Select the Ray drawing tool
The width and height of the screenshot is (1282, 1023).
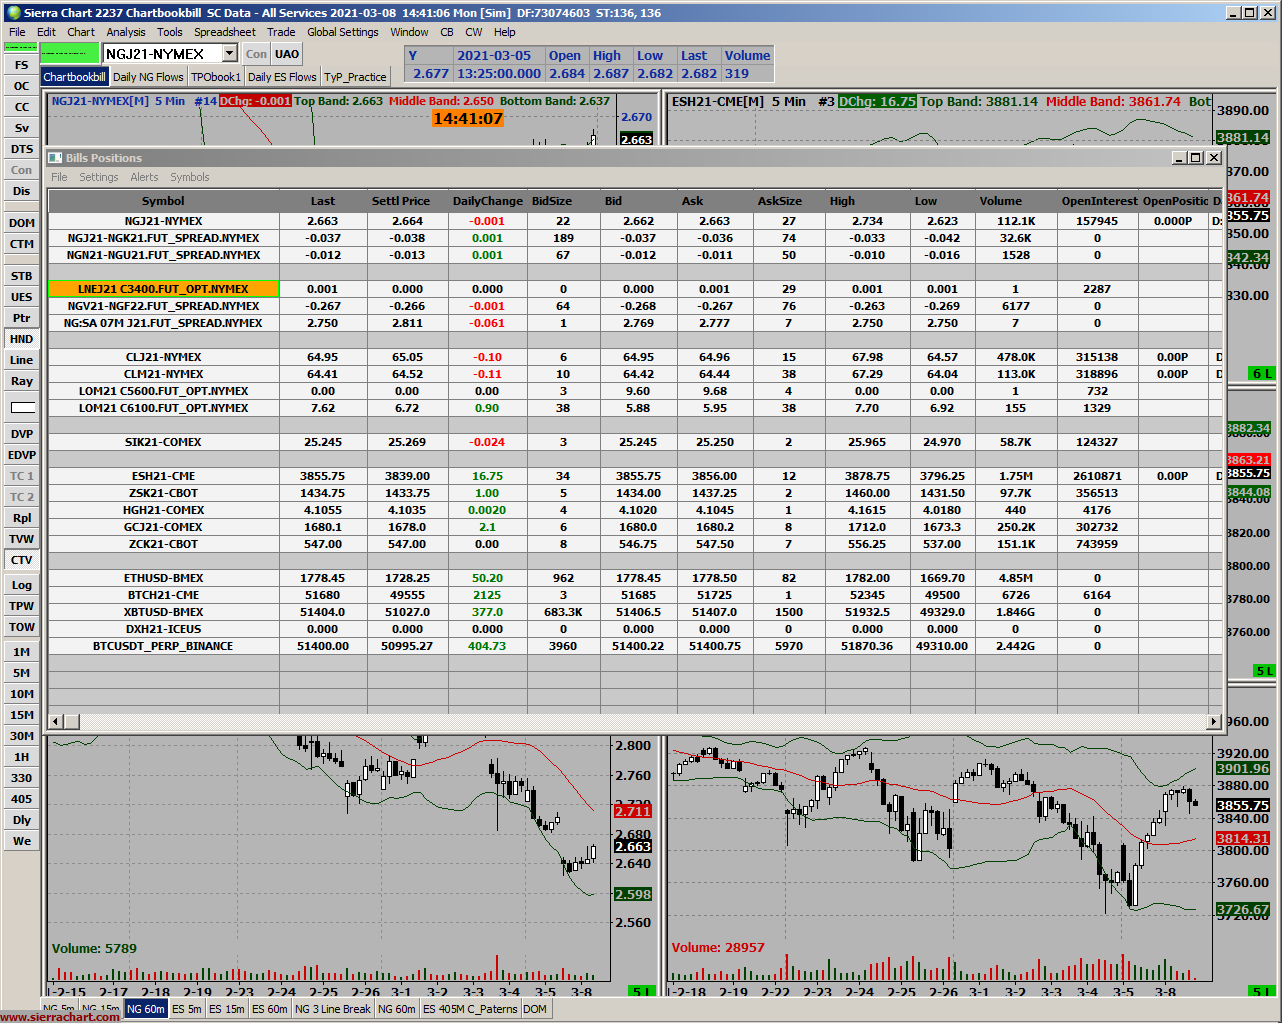[22, 381]
